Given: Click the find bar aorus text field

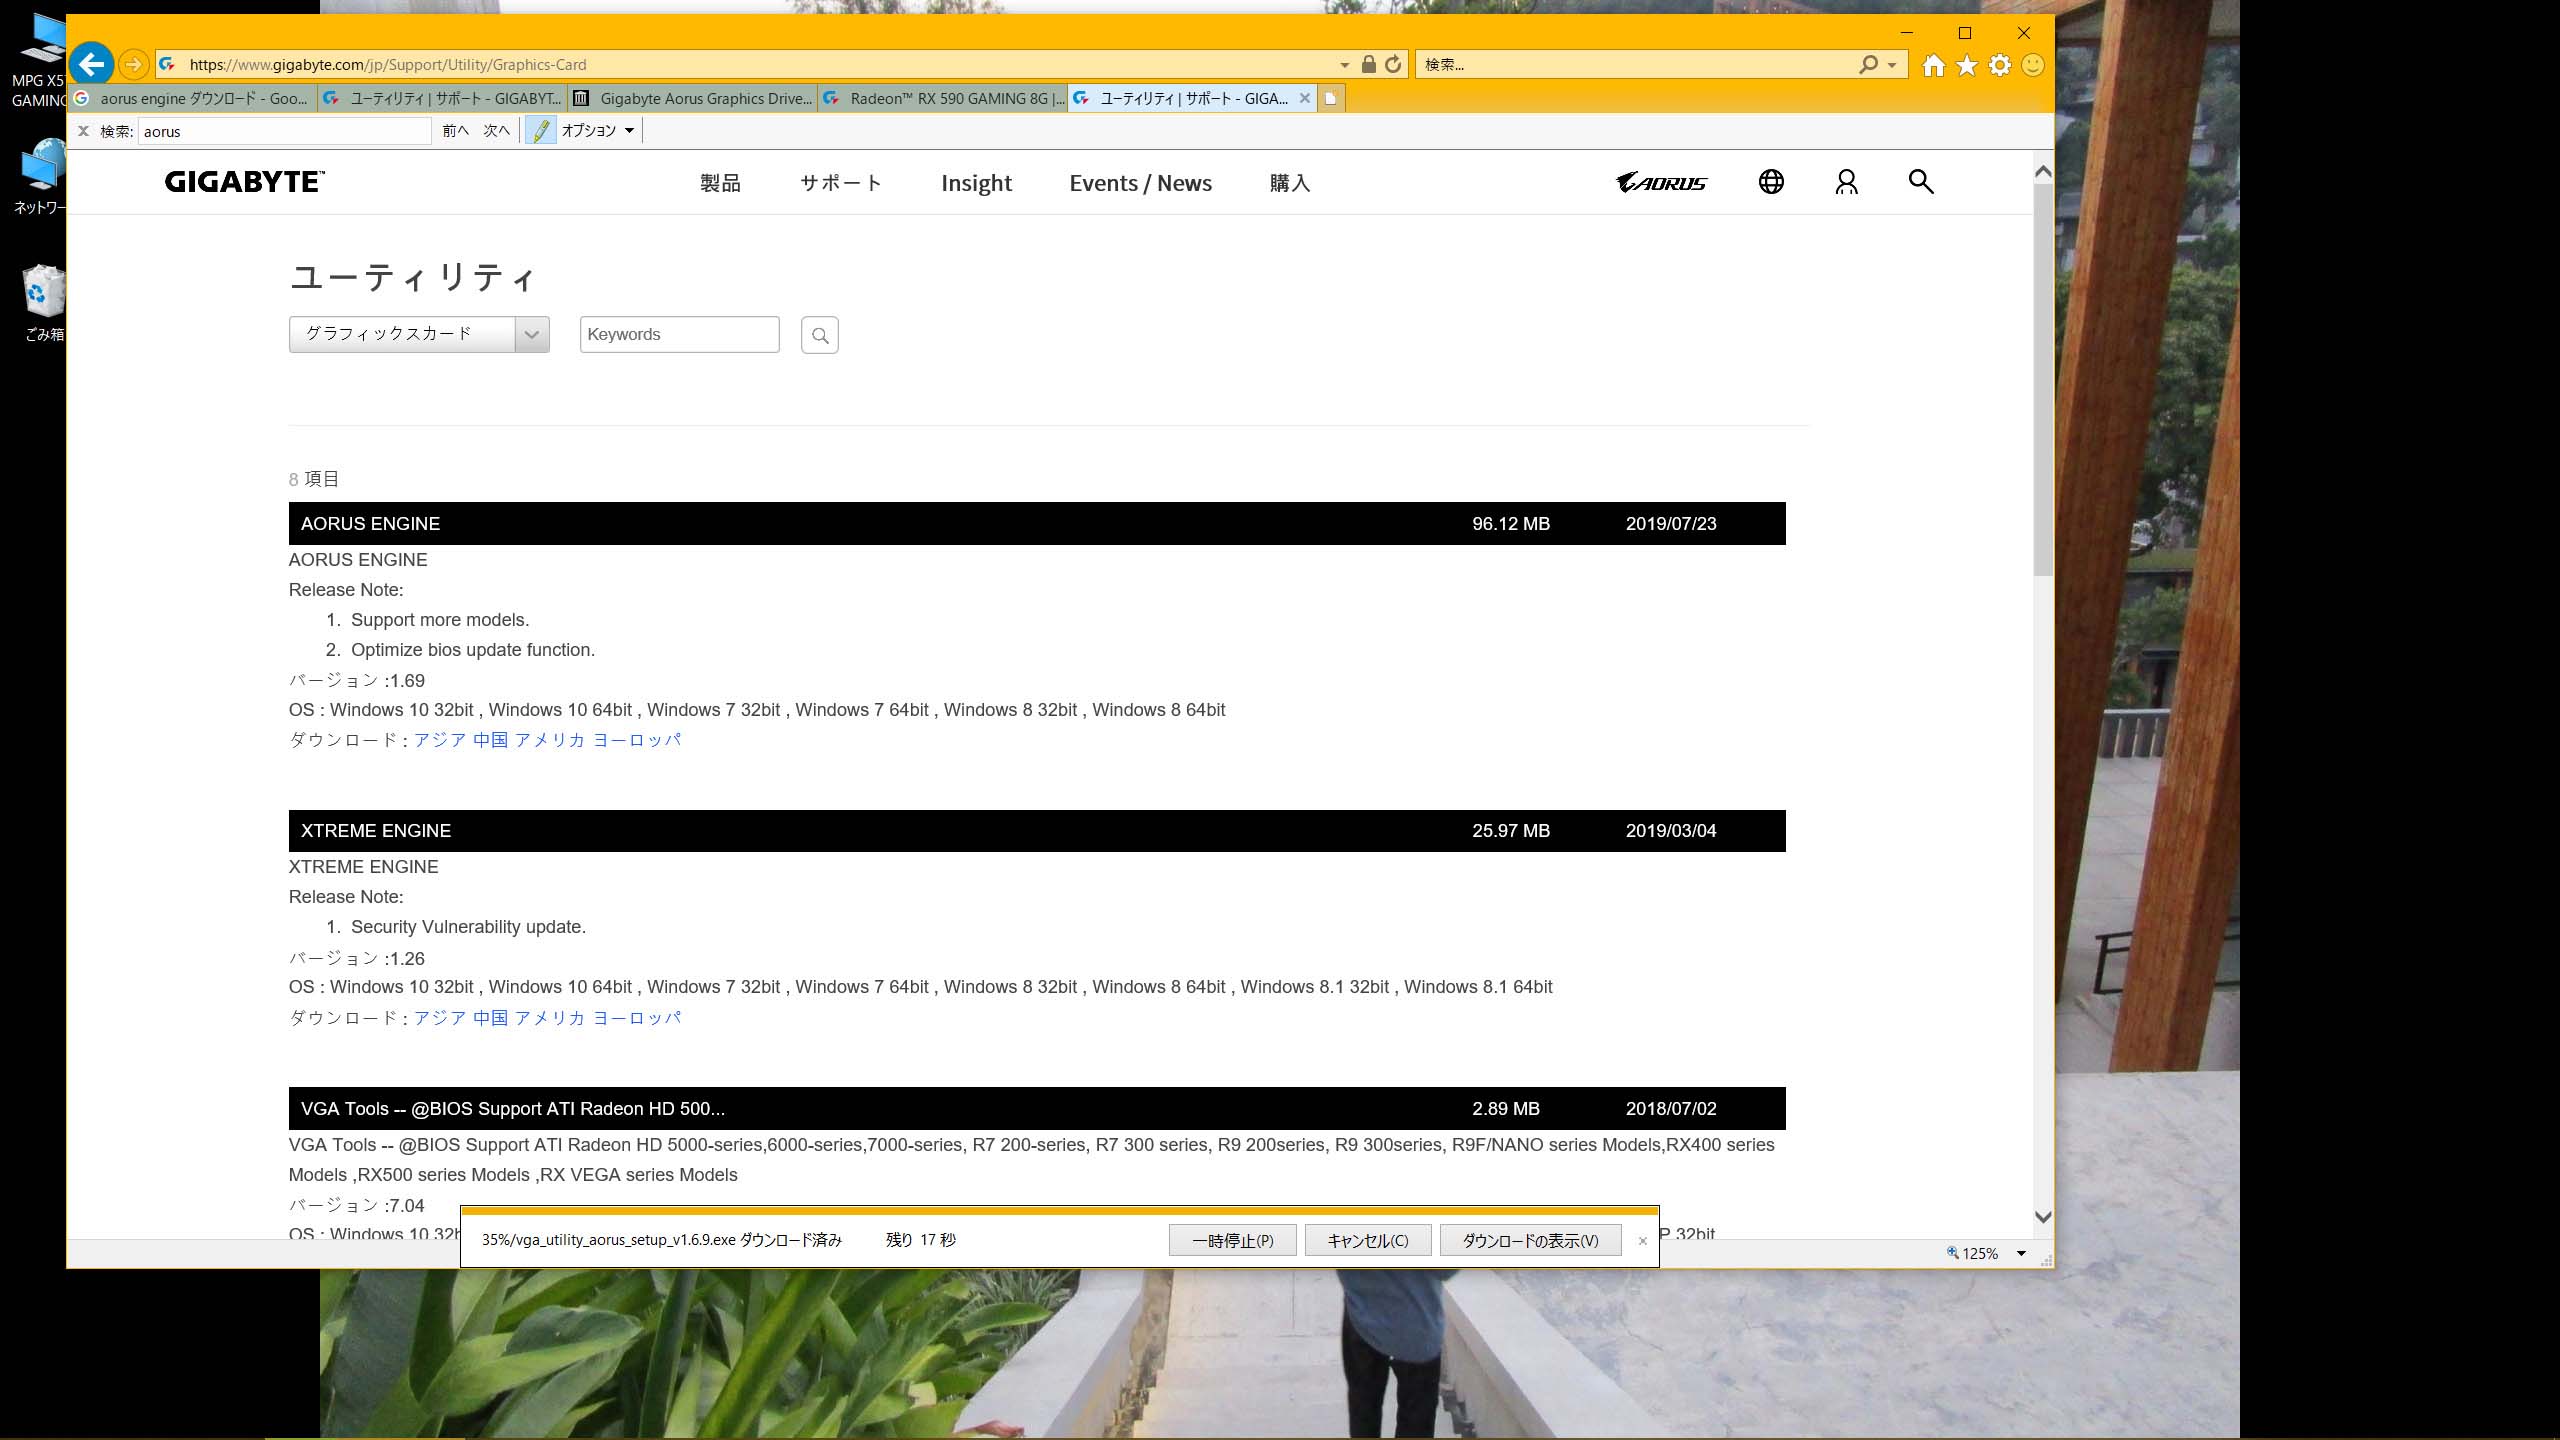Looking at the screenshot, I should pyautogui.click(x=284, y=131).
